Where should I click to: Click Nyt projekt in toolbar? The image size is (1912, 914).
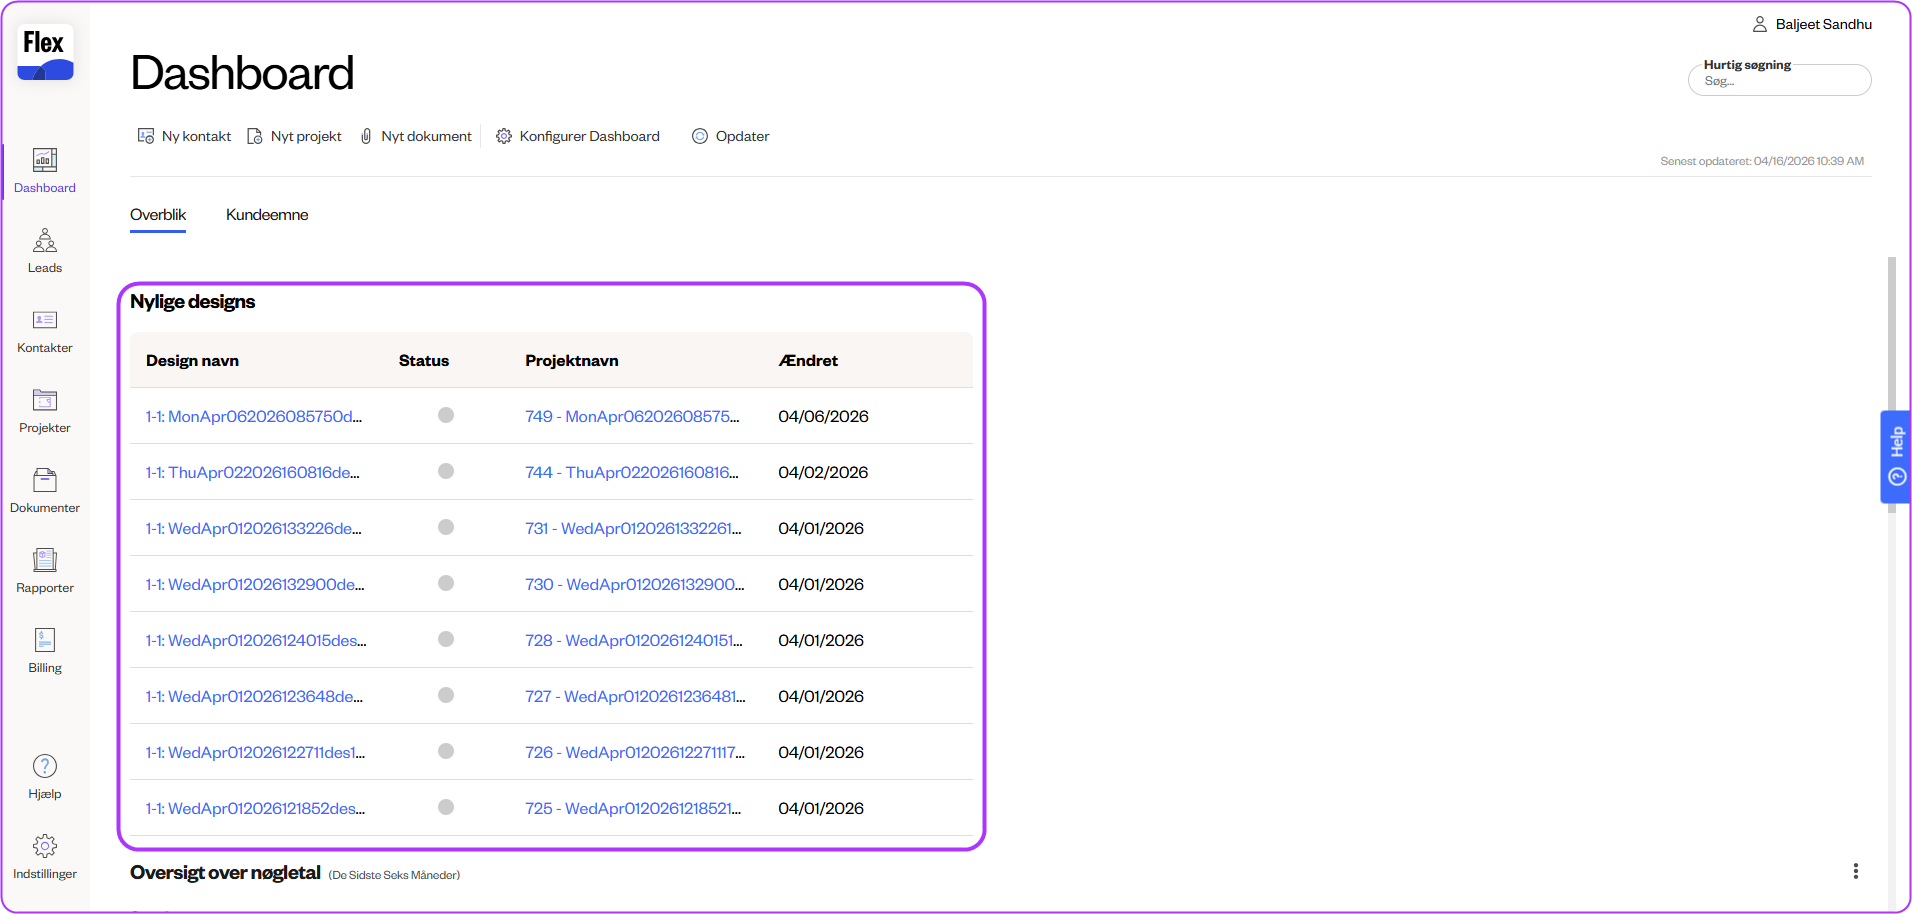pyautogui.click(x=295, y=136)
